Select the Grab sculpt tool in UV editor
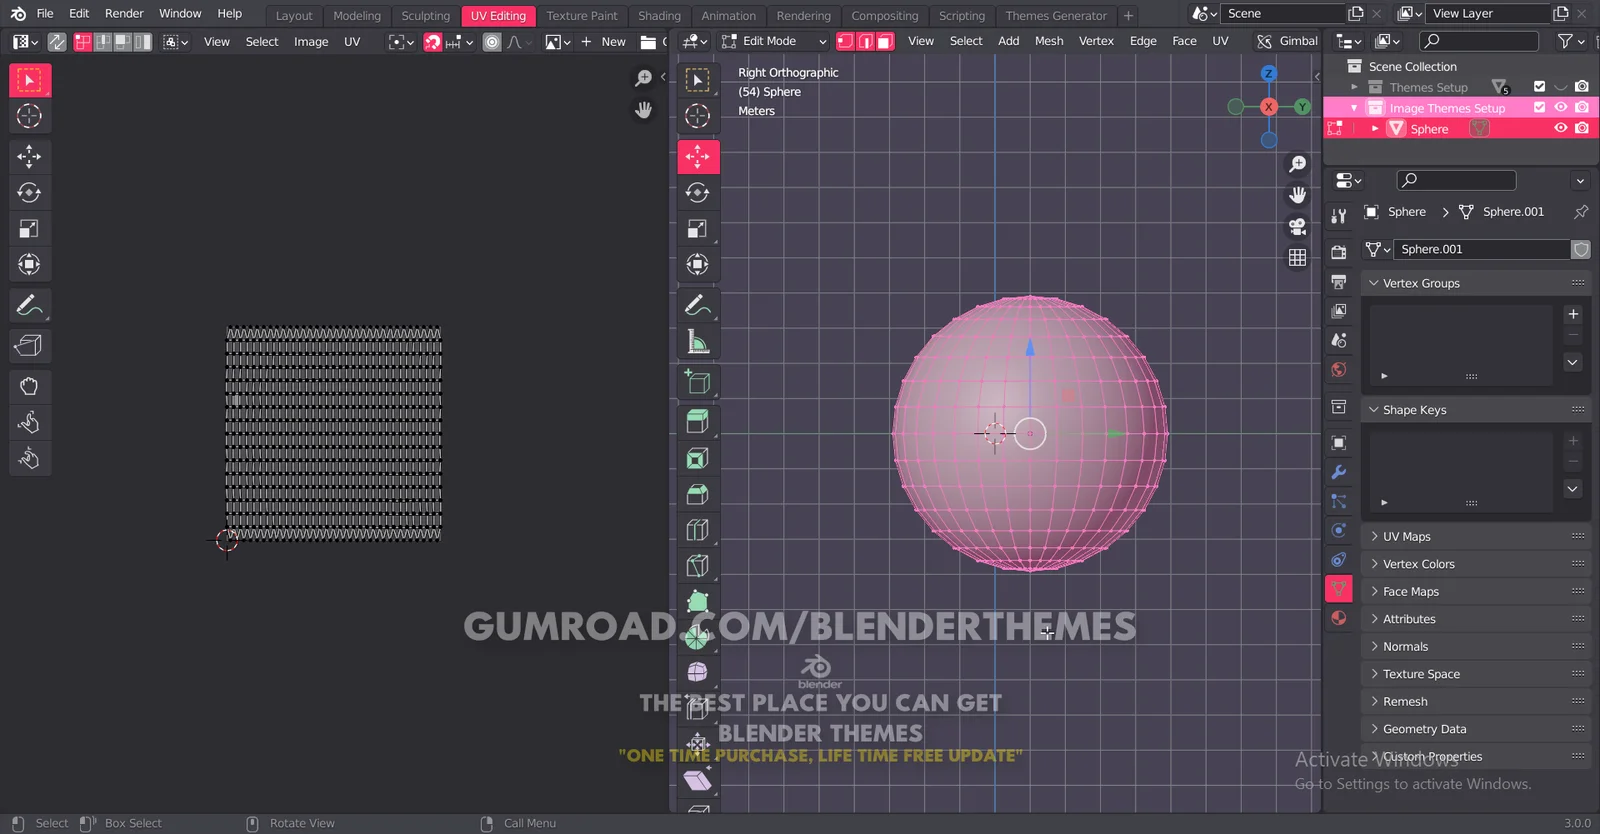 29,387
